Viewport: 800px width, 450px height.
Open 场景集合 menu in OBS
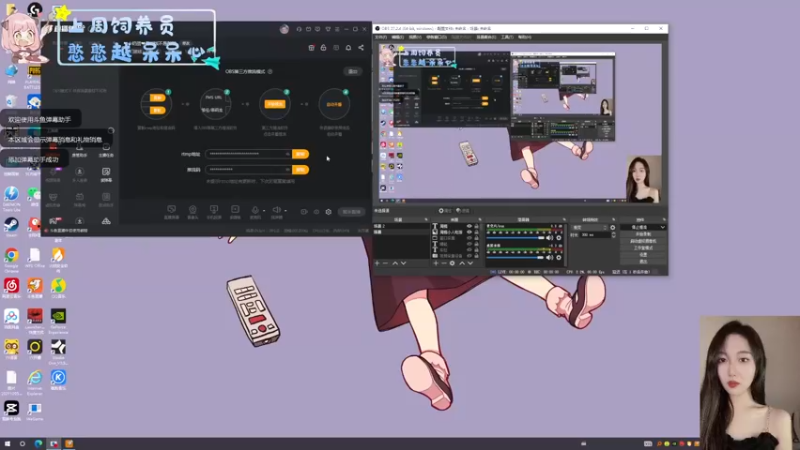click(486, 37)
